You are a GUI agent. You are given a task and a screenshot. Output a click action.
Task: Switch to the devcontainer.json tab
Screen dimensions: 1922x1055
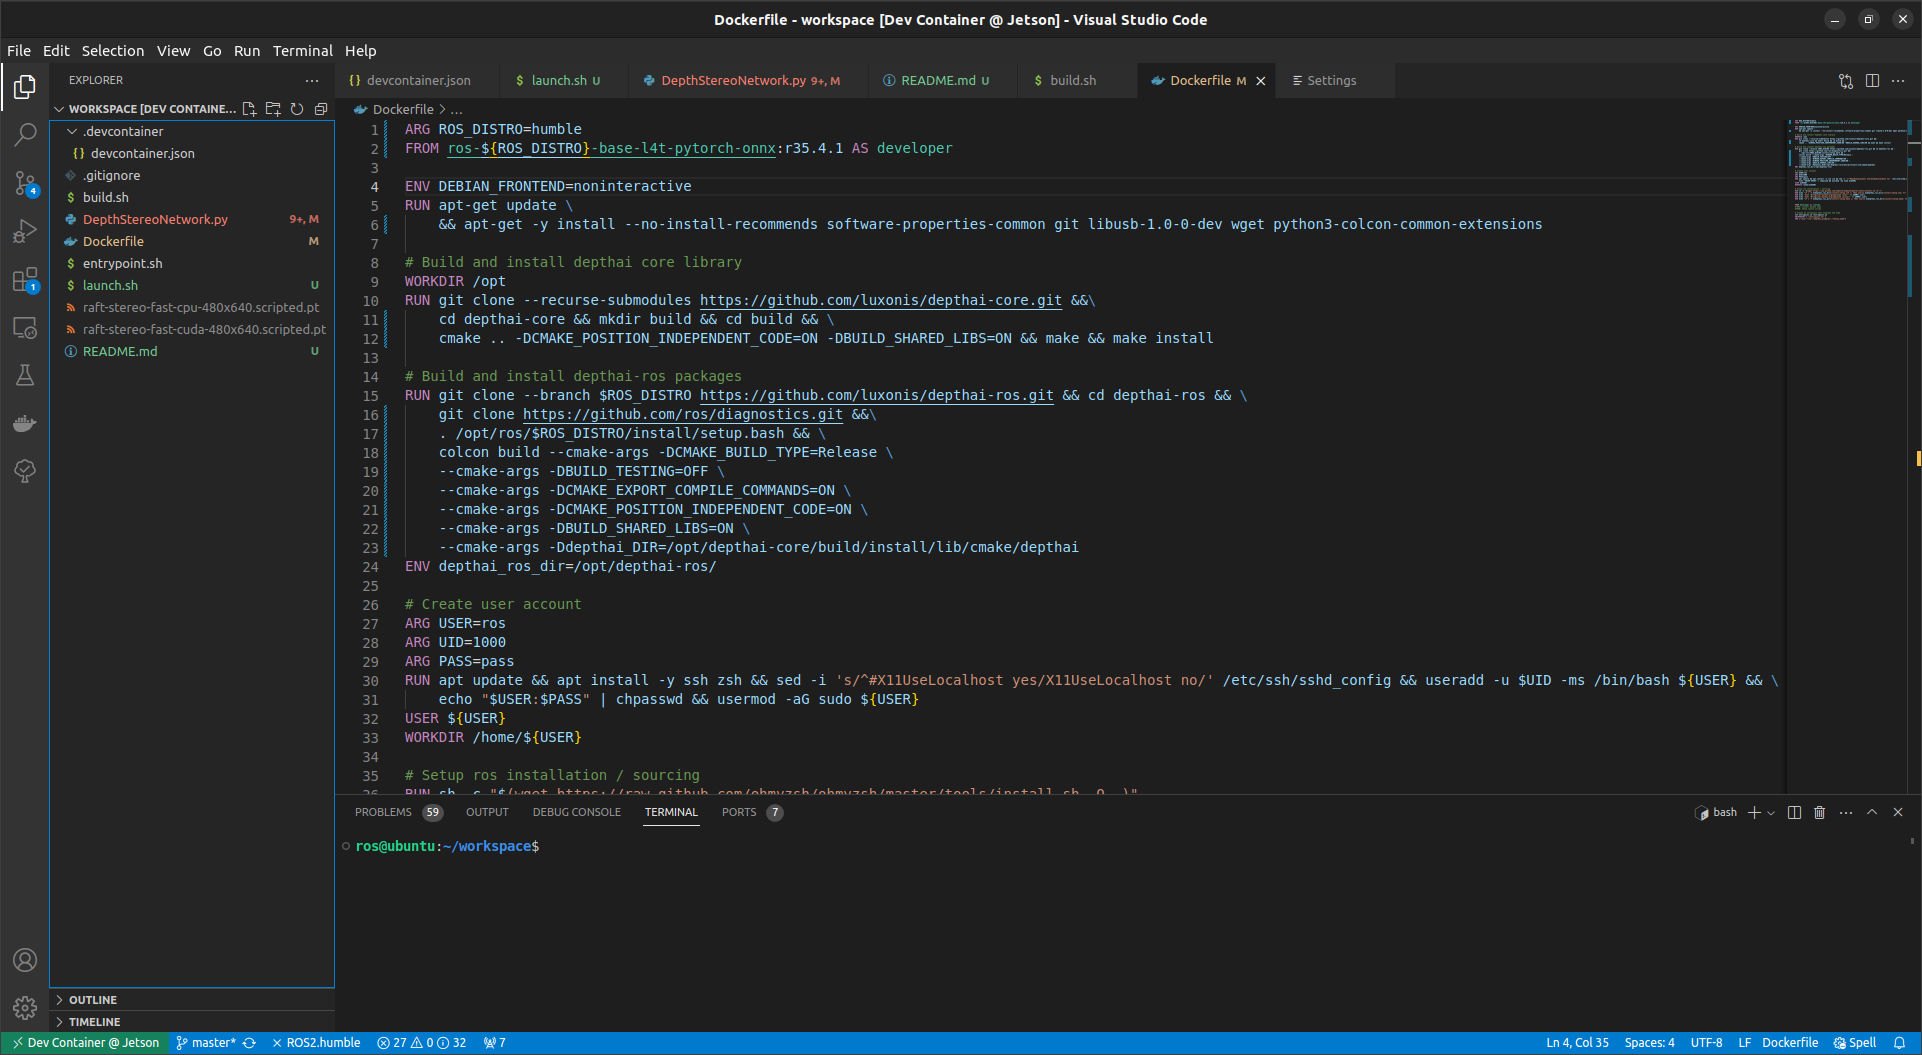pyautogui.click(x=418, y=81)
